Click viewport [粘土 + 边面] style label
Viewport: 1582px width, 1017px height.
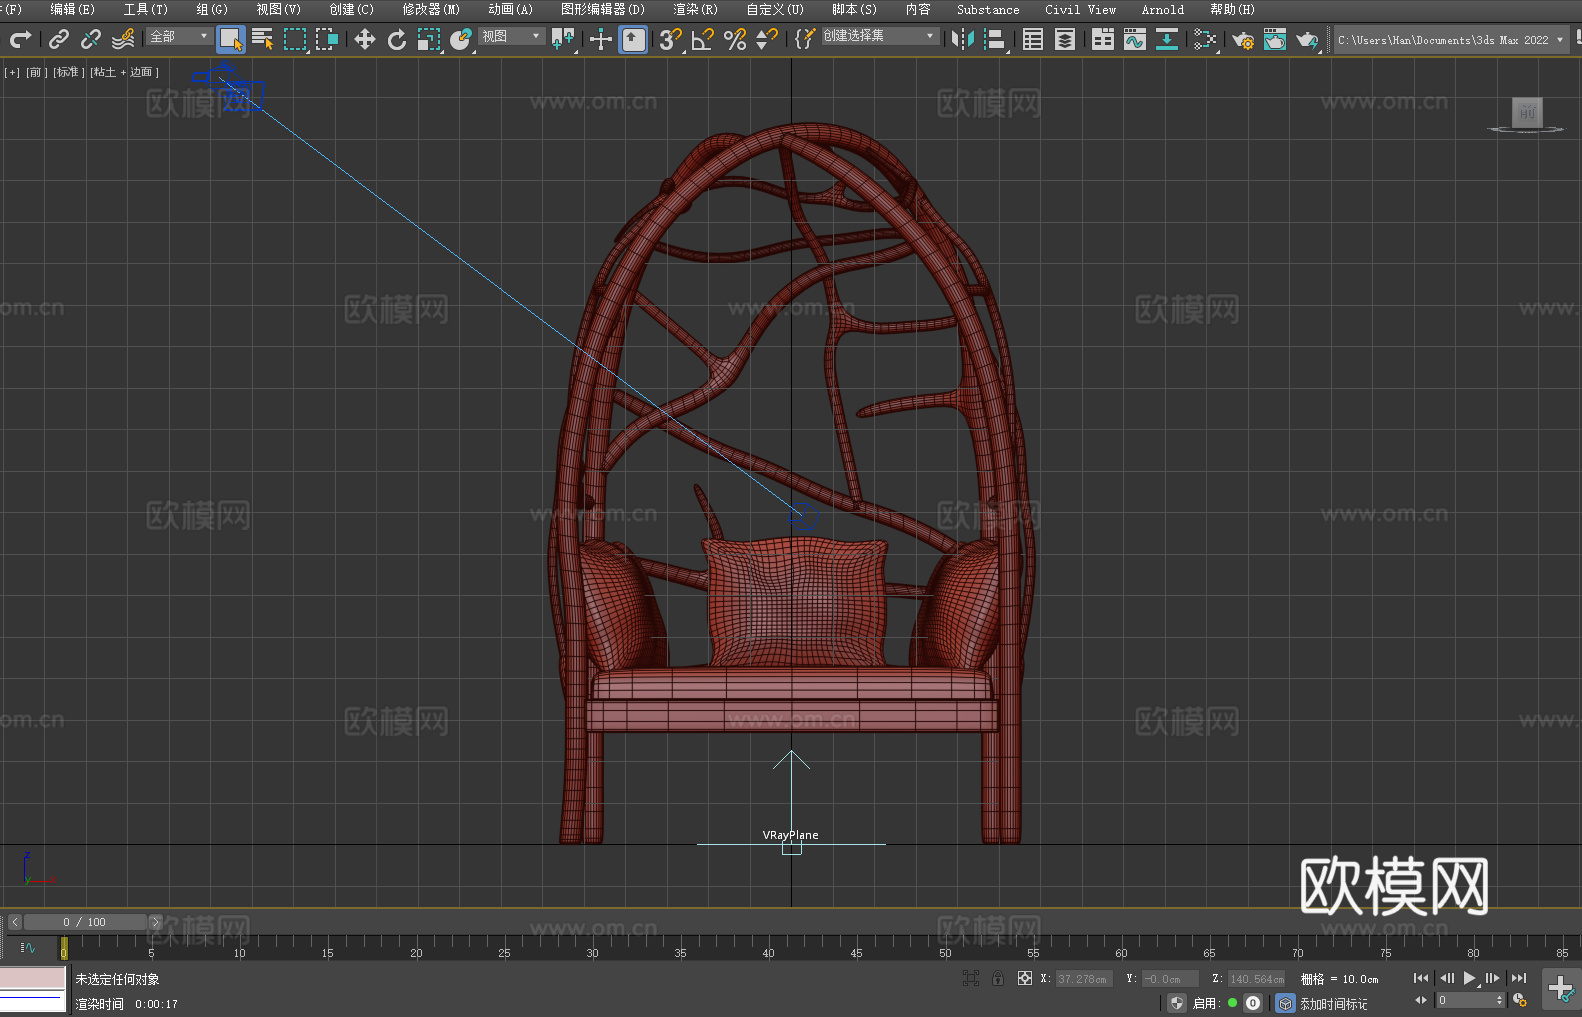[x=125, y=72]
